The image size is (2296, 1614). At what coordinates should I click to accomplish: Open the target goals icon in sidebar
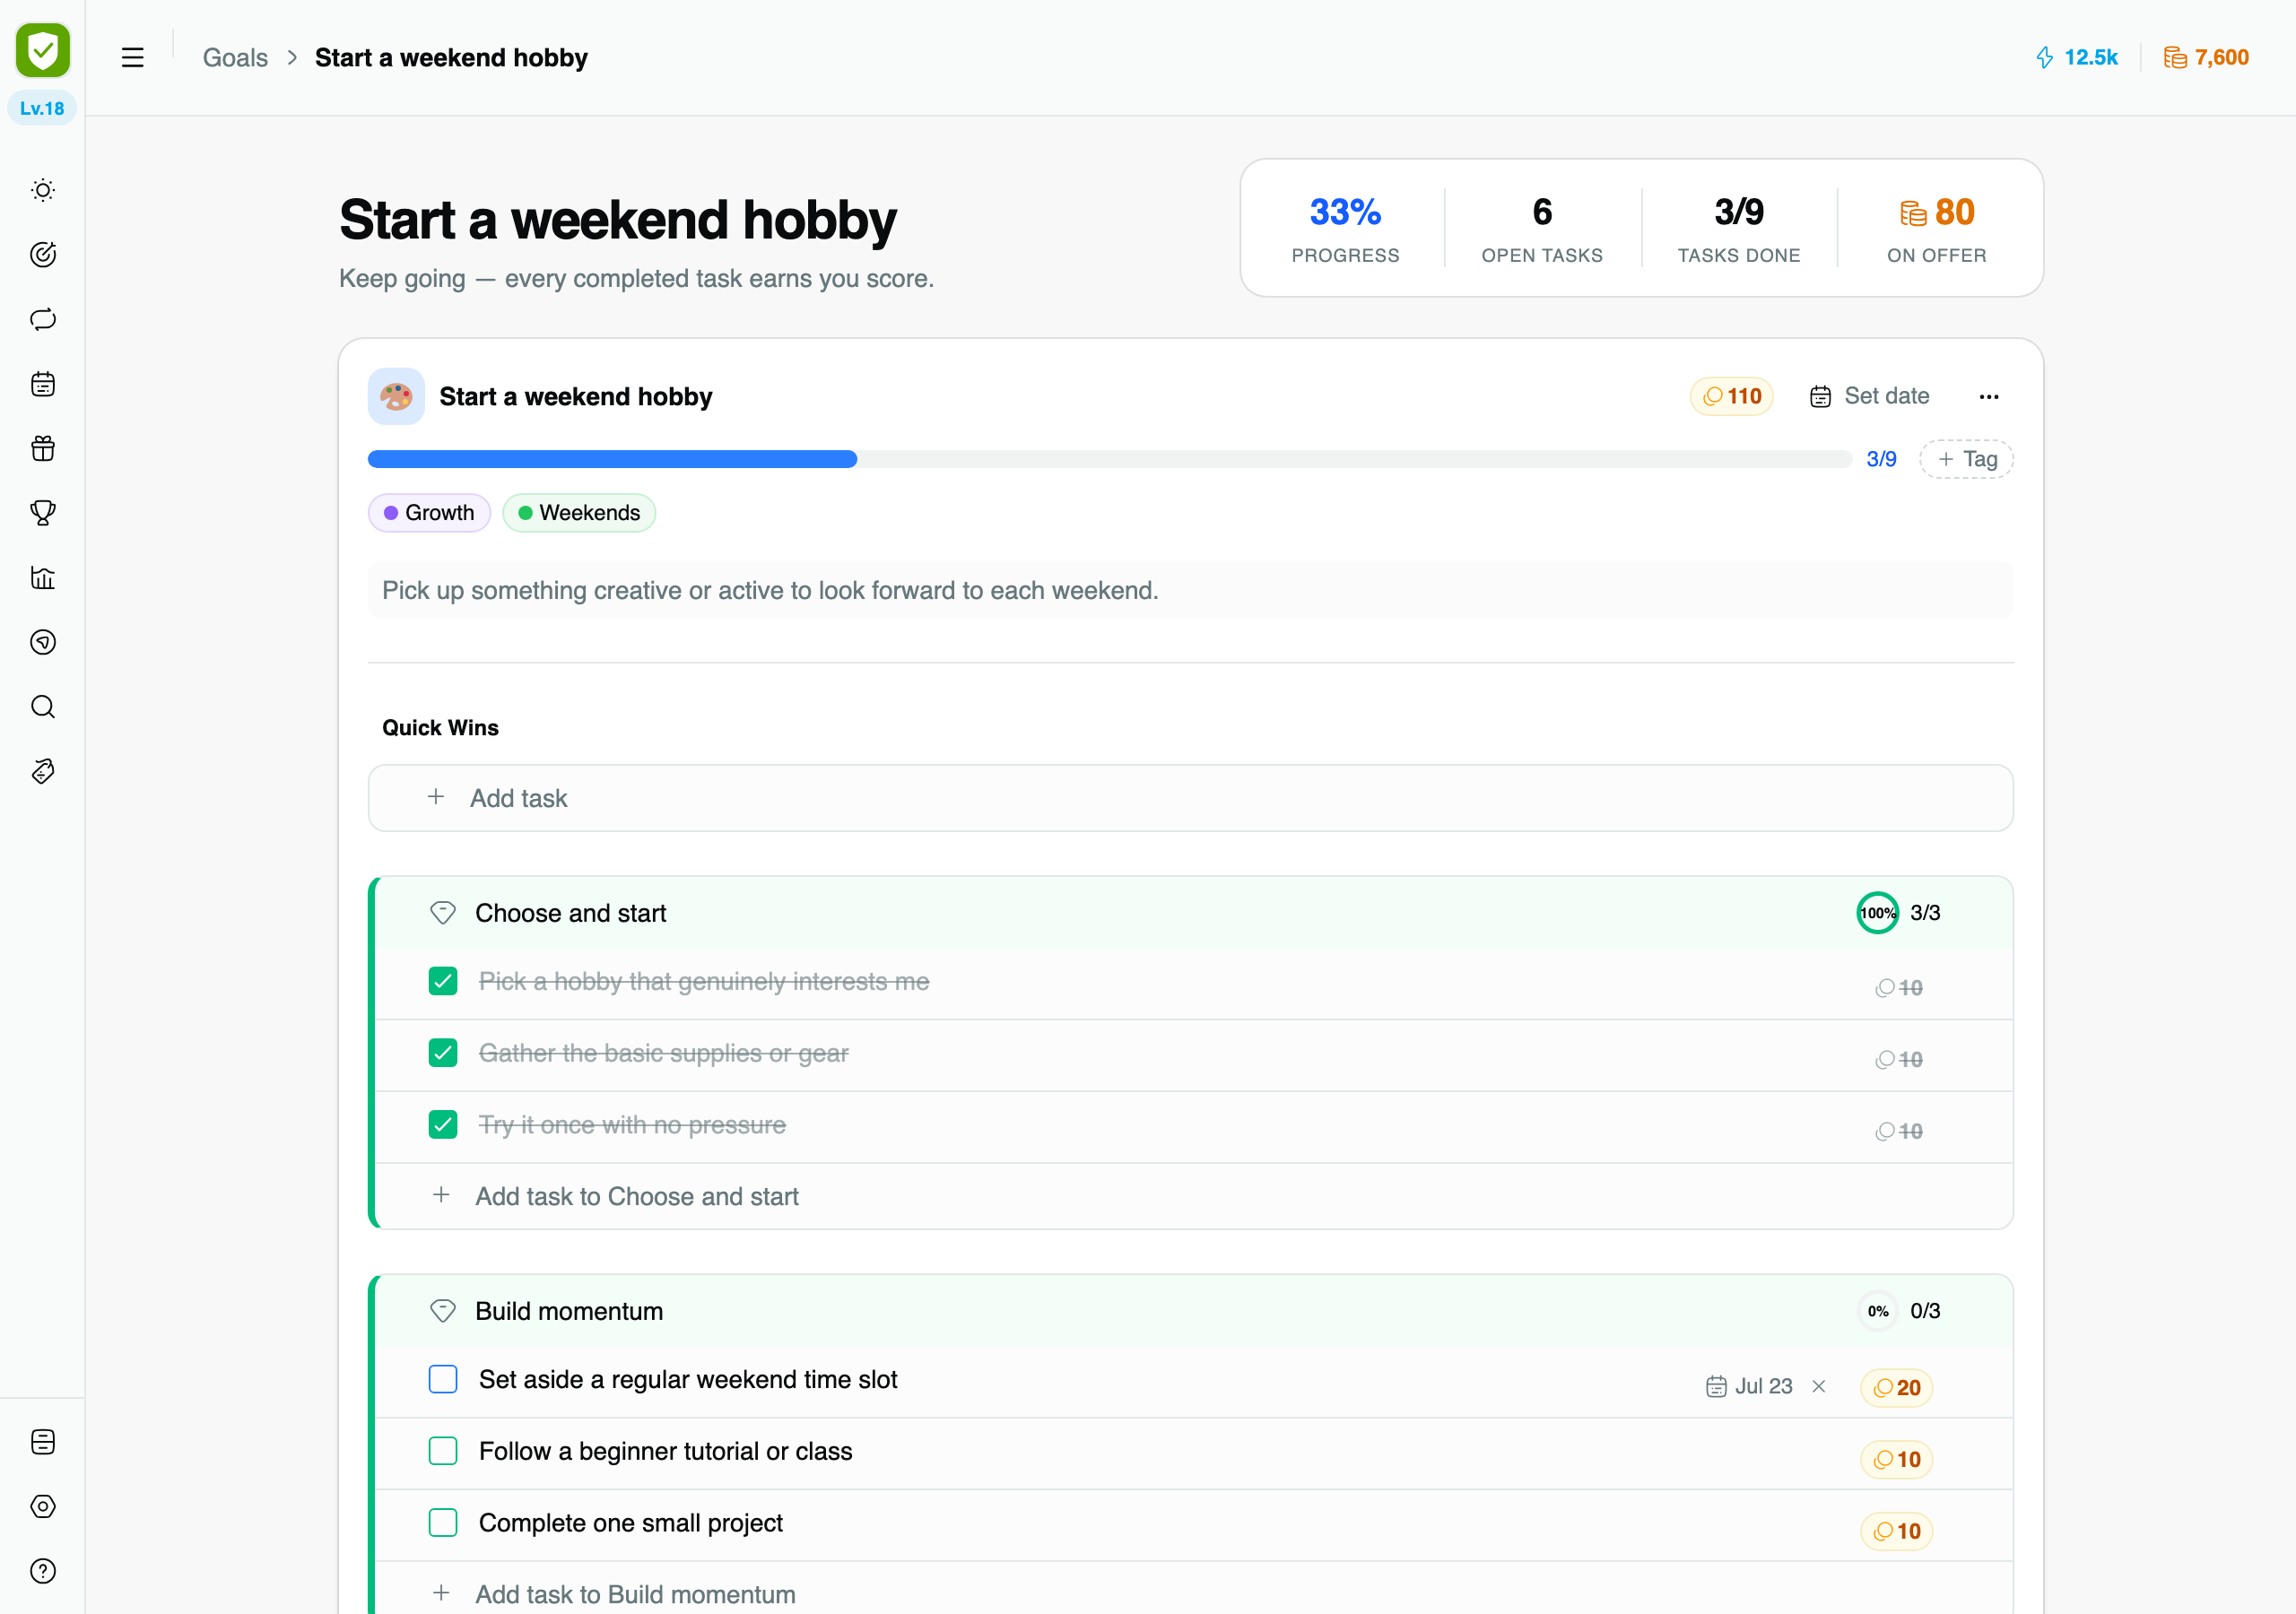click(x=43, y=255)
